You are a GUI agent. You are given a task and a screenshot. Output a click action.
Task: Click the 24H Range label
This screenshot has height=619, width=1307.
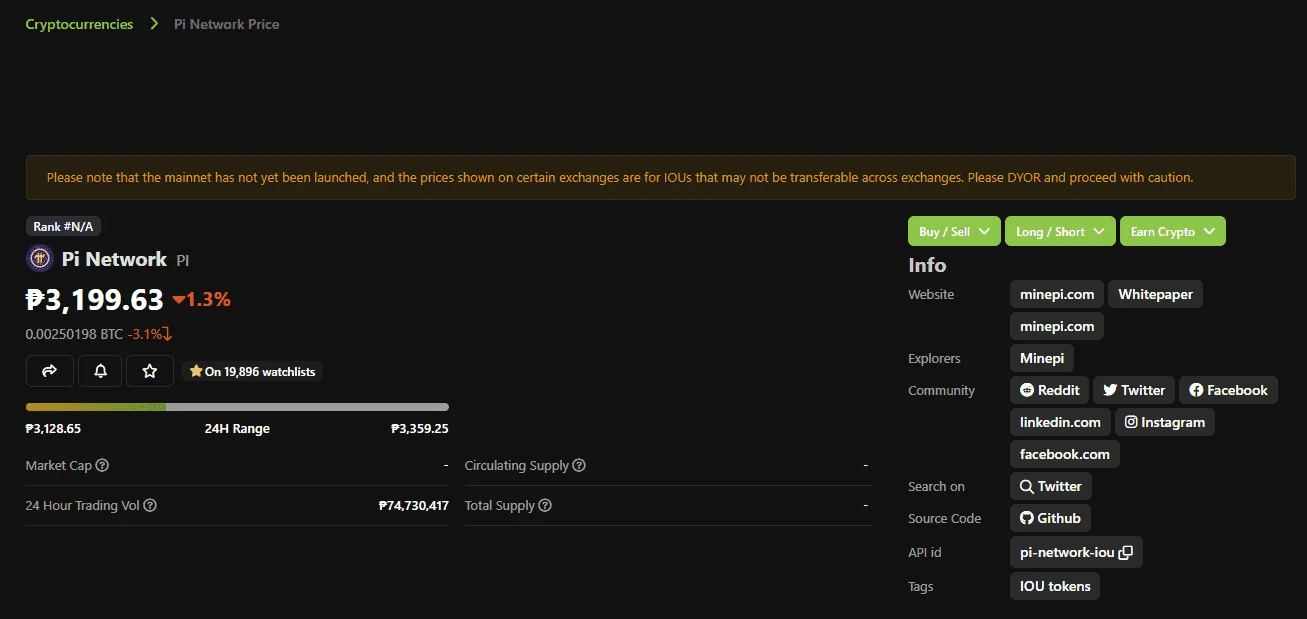tap(237, 428)
